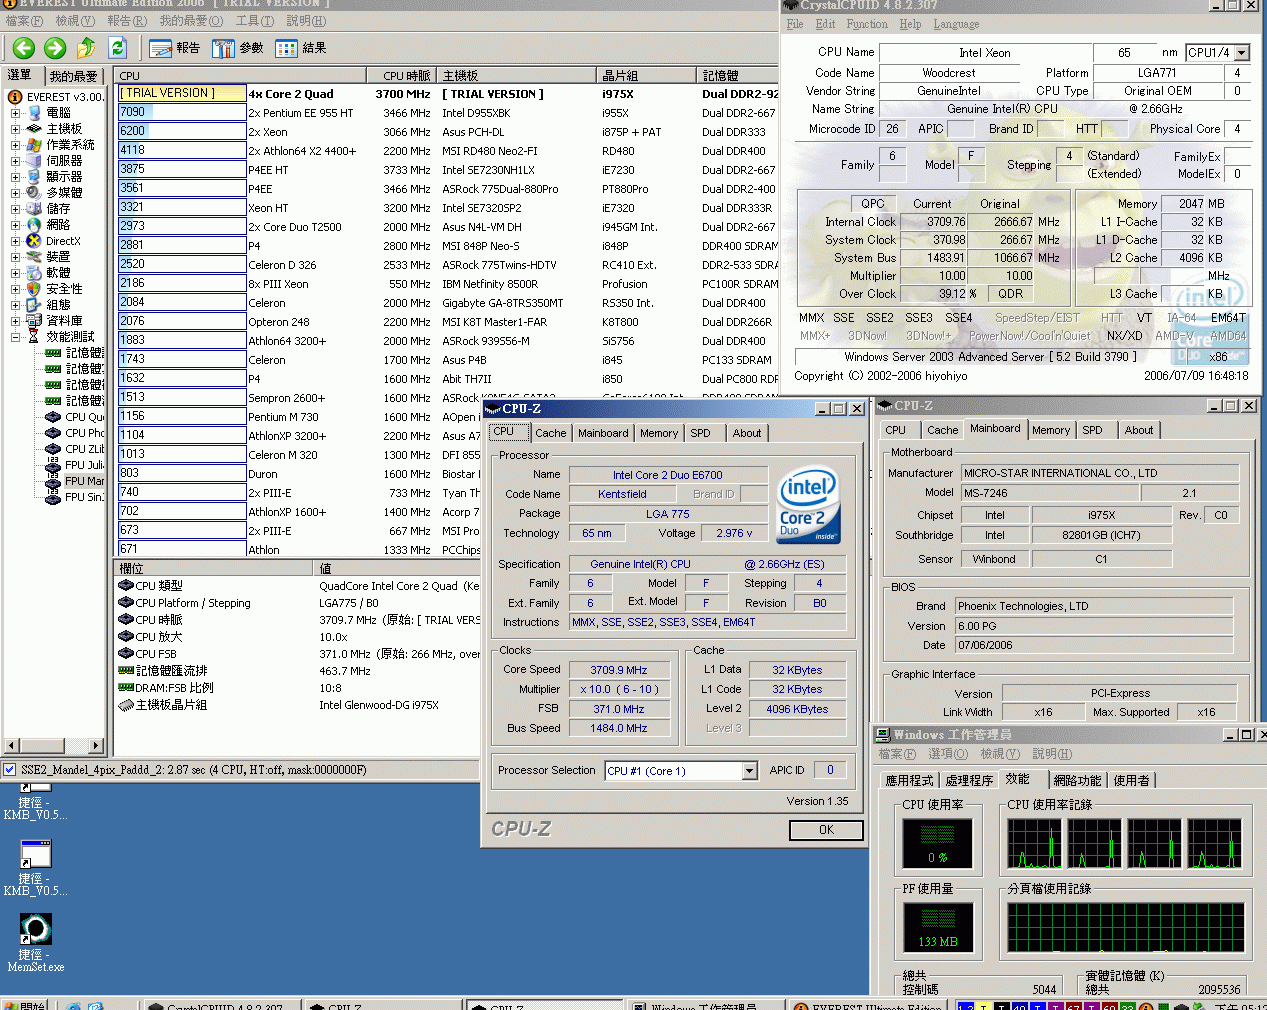The width and height of the screenshot is (1267, 1010).
Task: Switch to the 我的最愛 tab beside 選單
Action: [x=74, y=76]
